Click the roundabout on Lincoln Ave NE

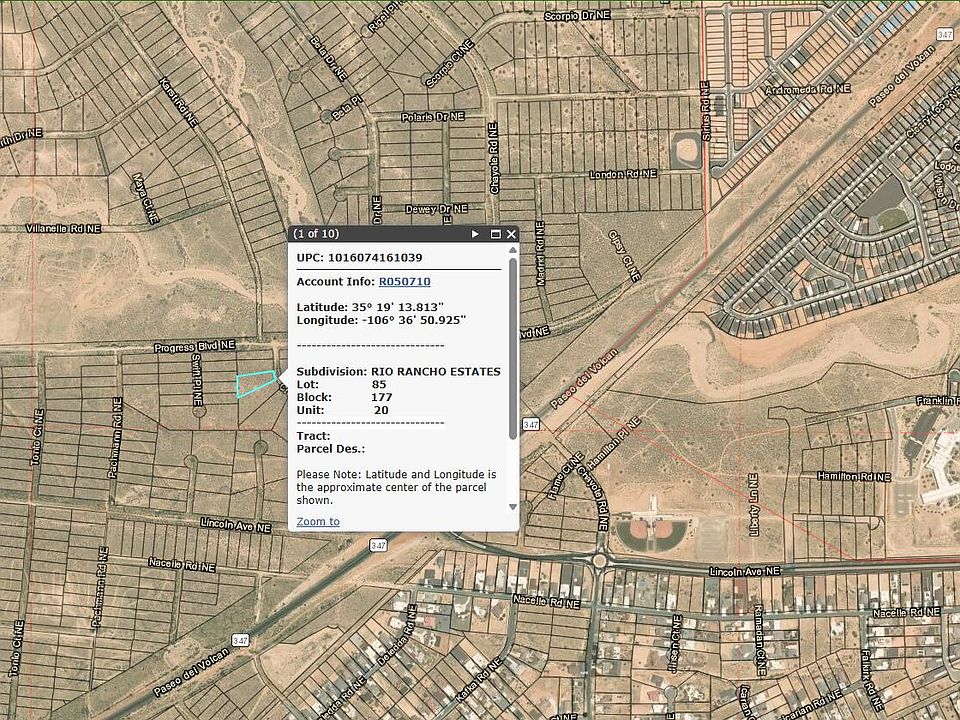coord(598,561)
